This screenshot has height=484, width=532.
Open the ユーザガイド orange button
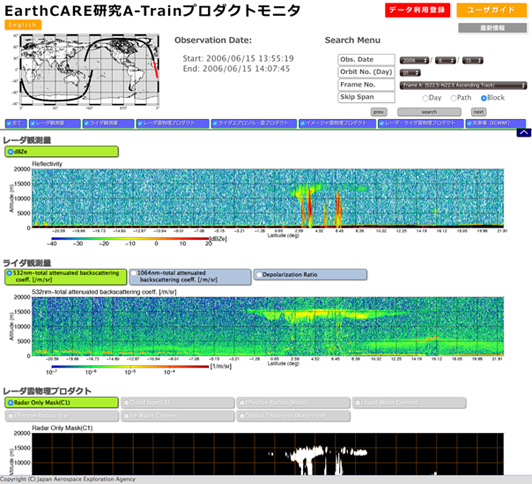(491, 10)
